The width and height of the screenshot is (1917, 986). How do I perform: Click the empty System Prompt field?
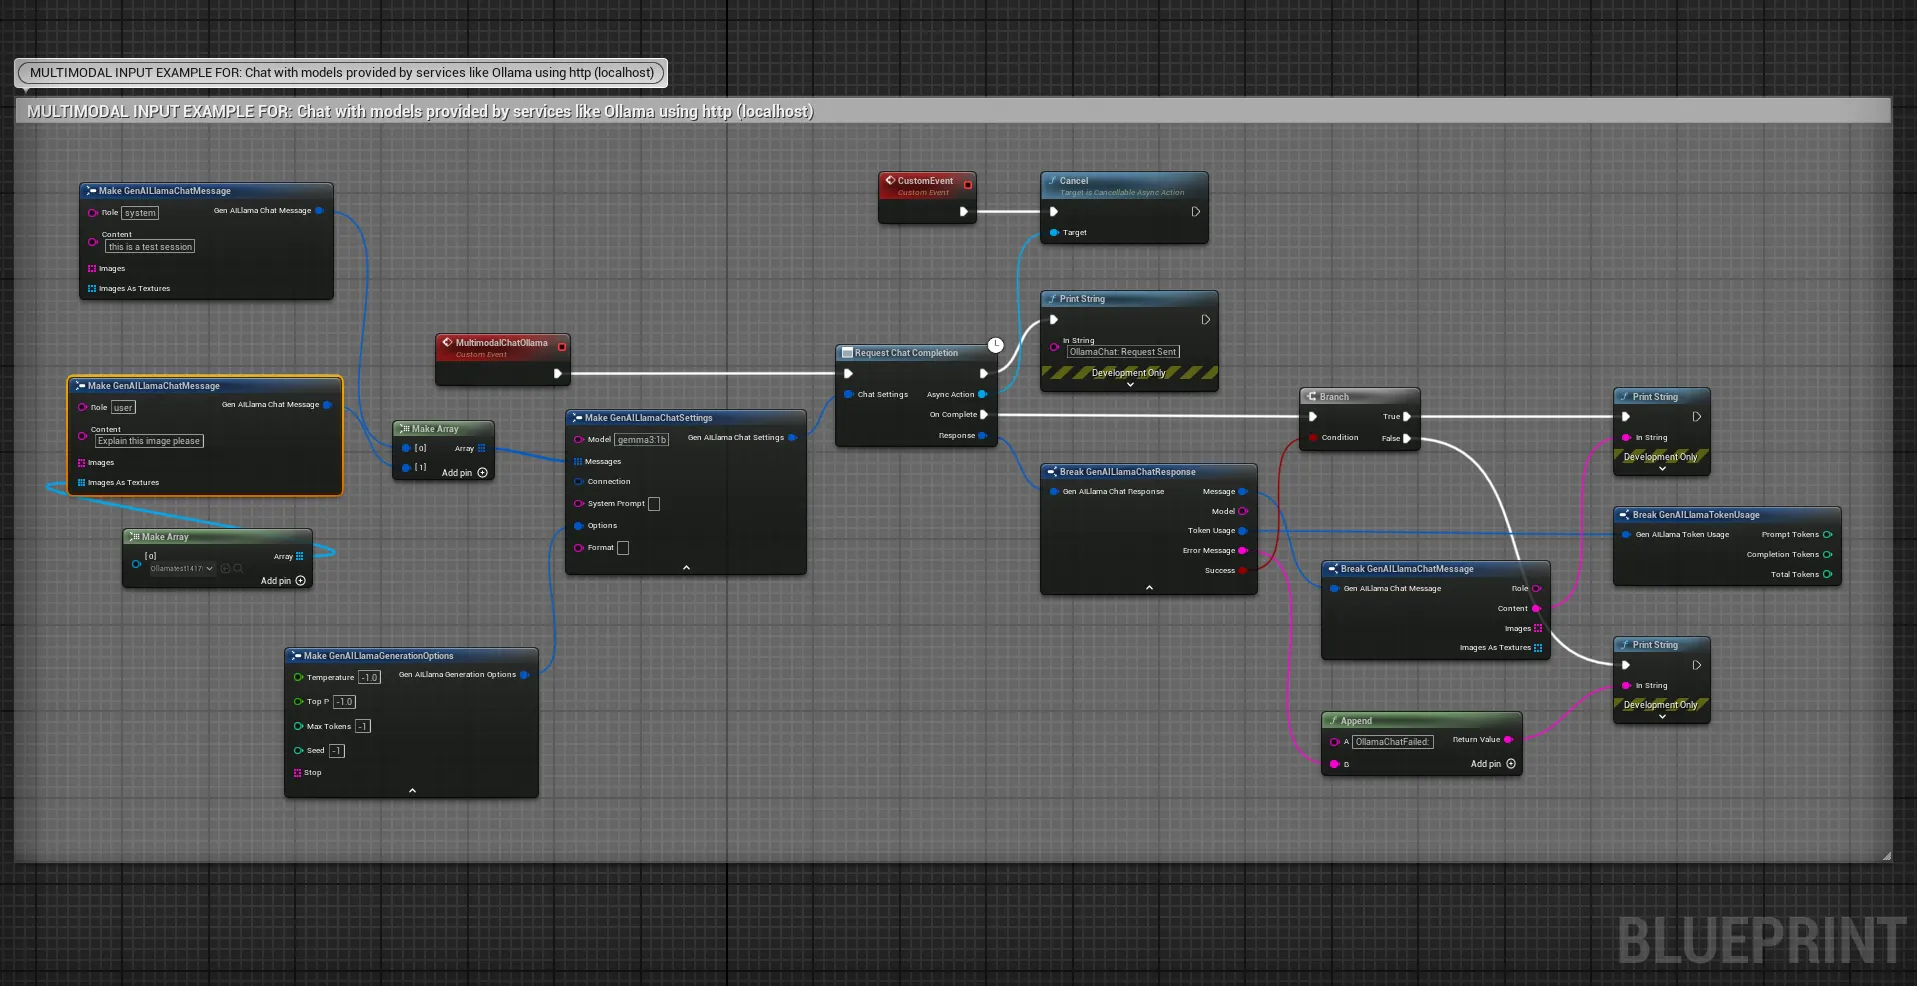tap(654, 504)
